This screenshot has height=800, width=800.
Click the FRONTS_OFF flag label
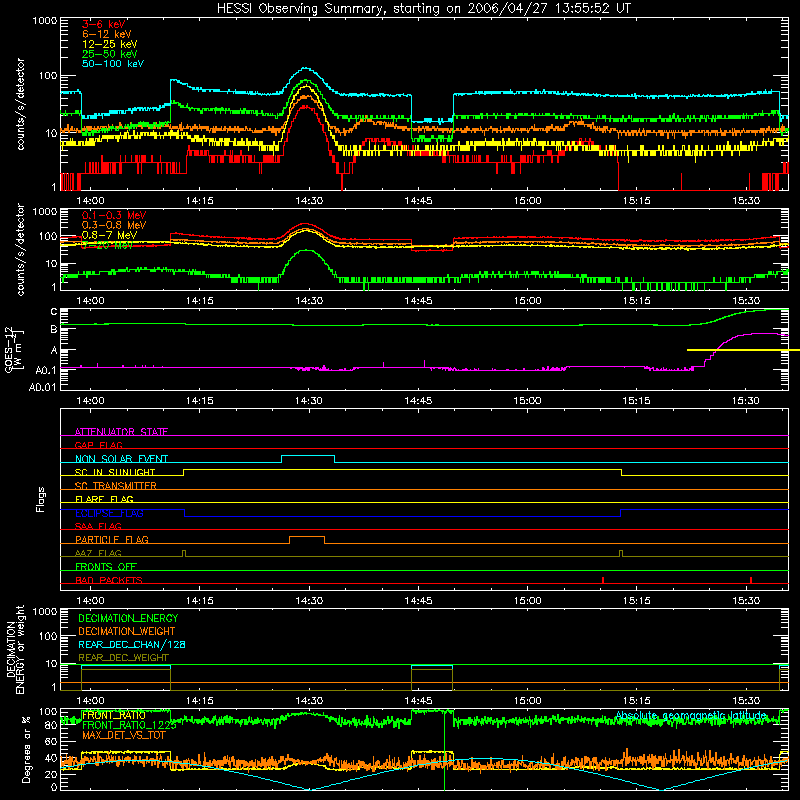pos(106,566)
